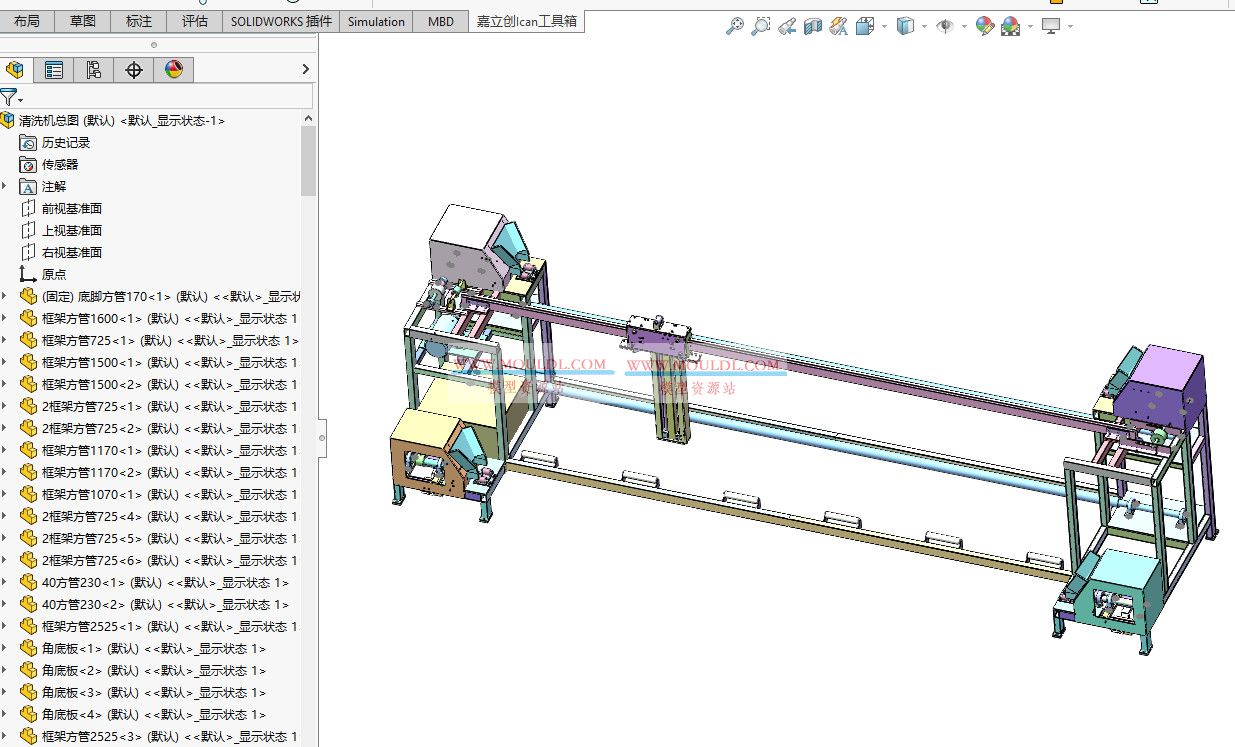Image resolution: width=1235 pixels, height=747 pixels.
Task: Select the Zoom to Fit tool
Action: pyautogui.click(x=737, y=27)
